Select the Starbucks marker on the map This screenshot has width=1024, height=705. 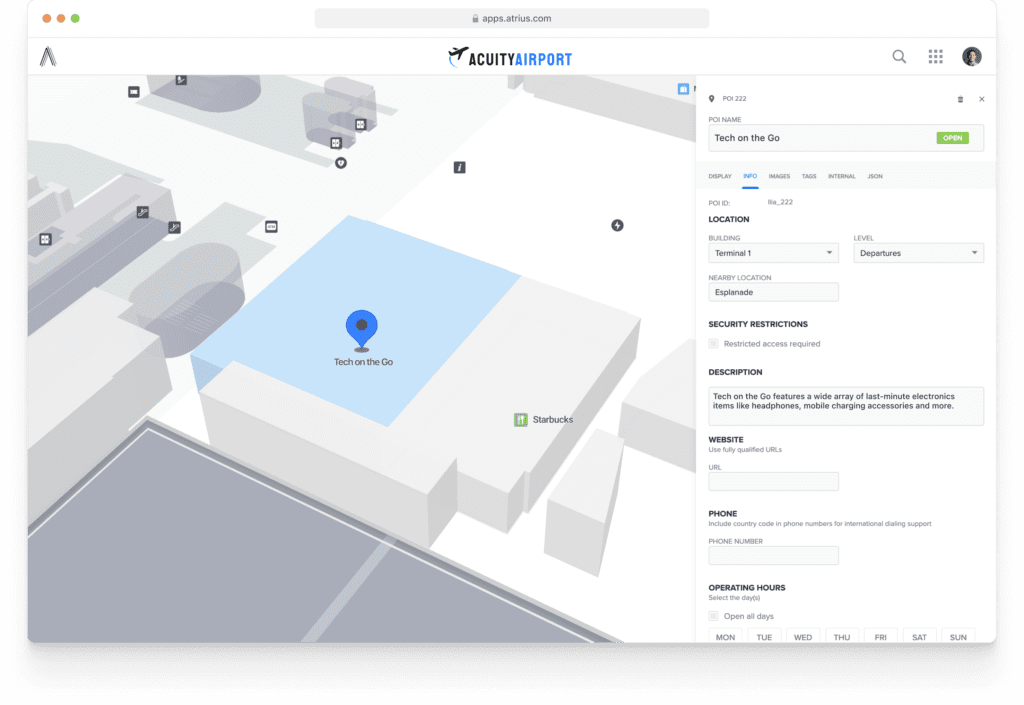[521, 419]
